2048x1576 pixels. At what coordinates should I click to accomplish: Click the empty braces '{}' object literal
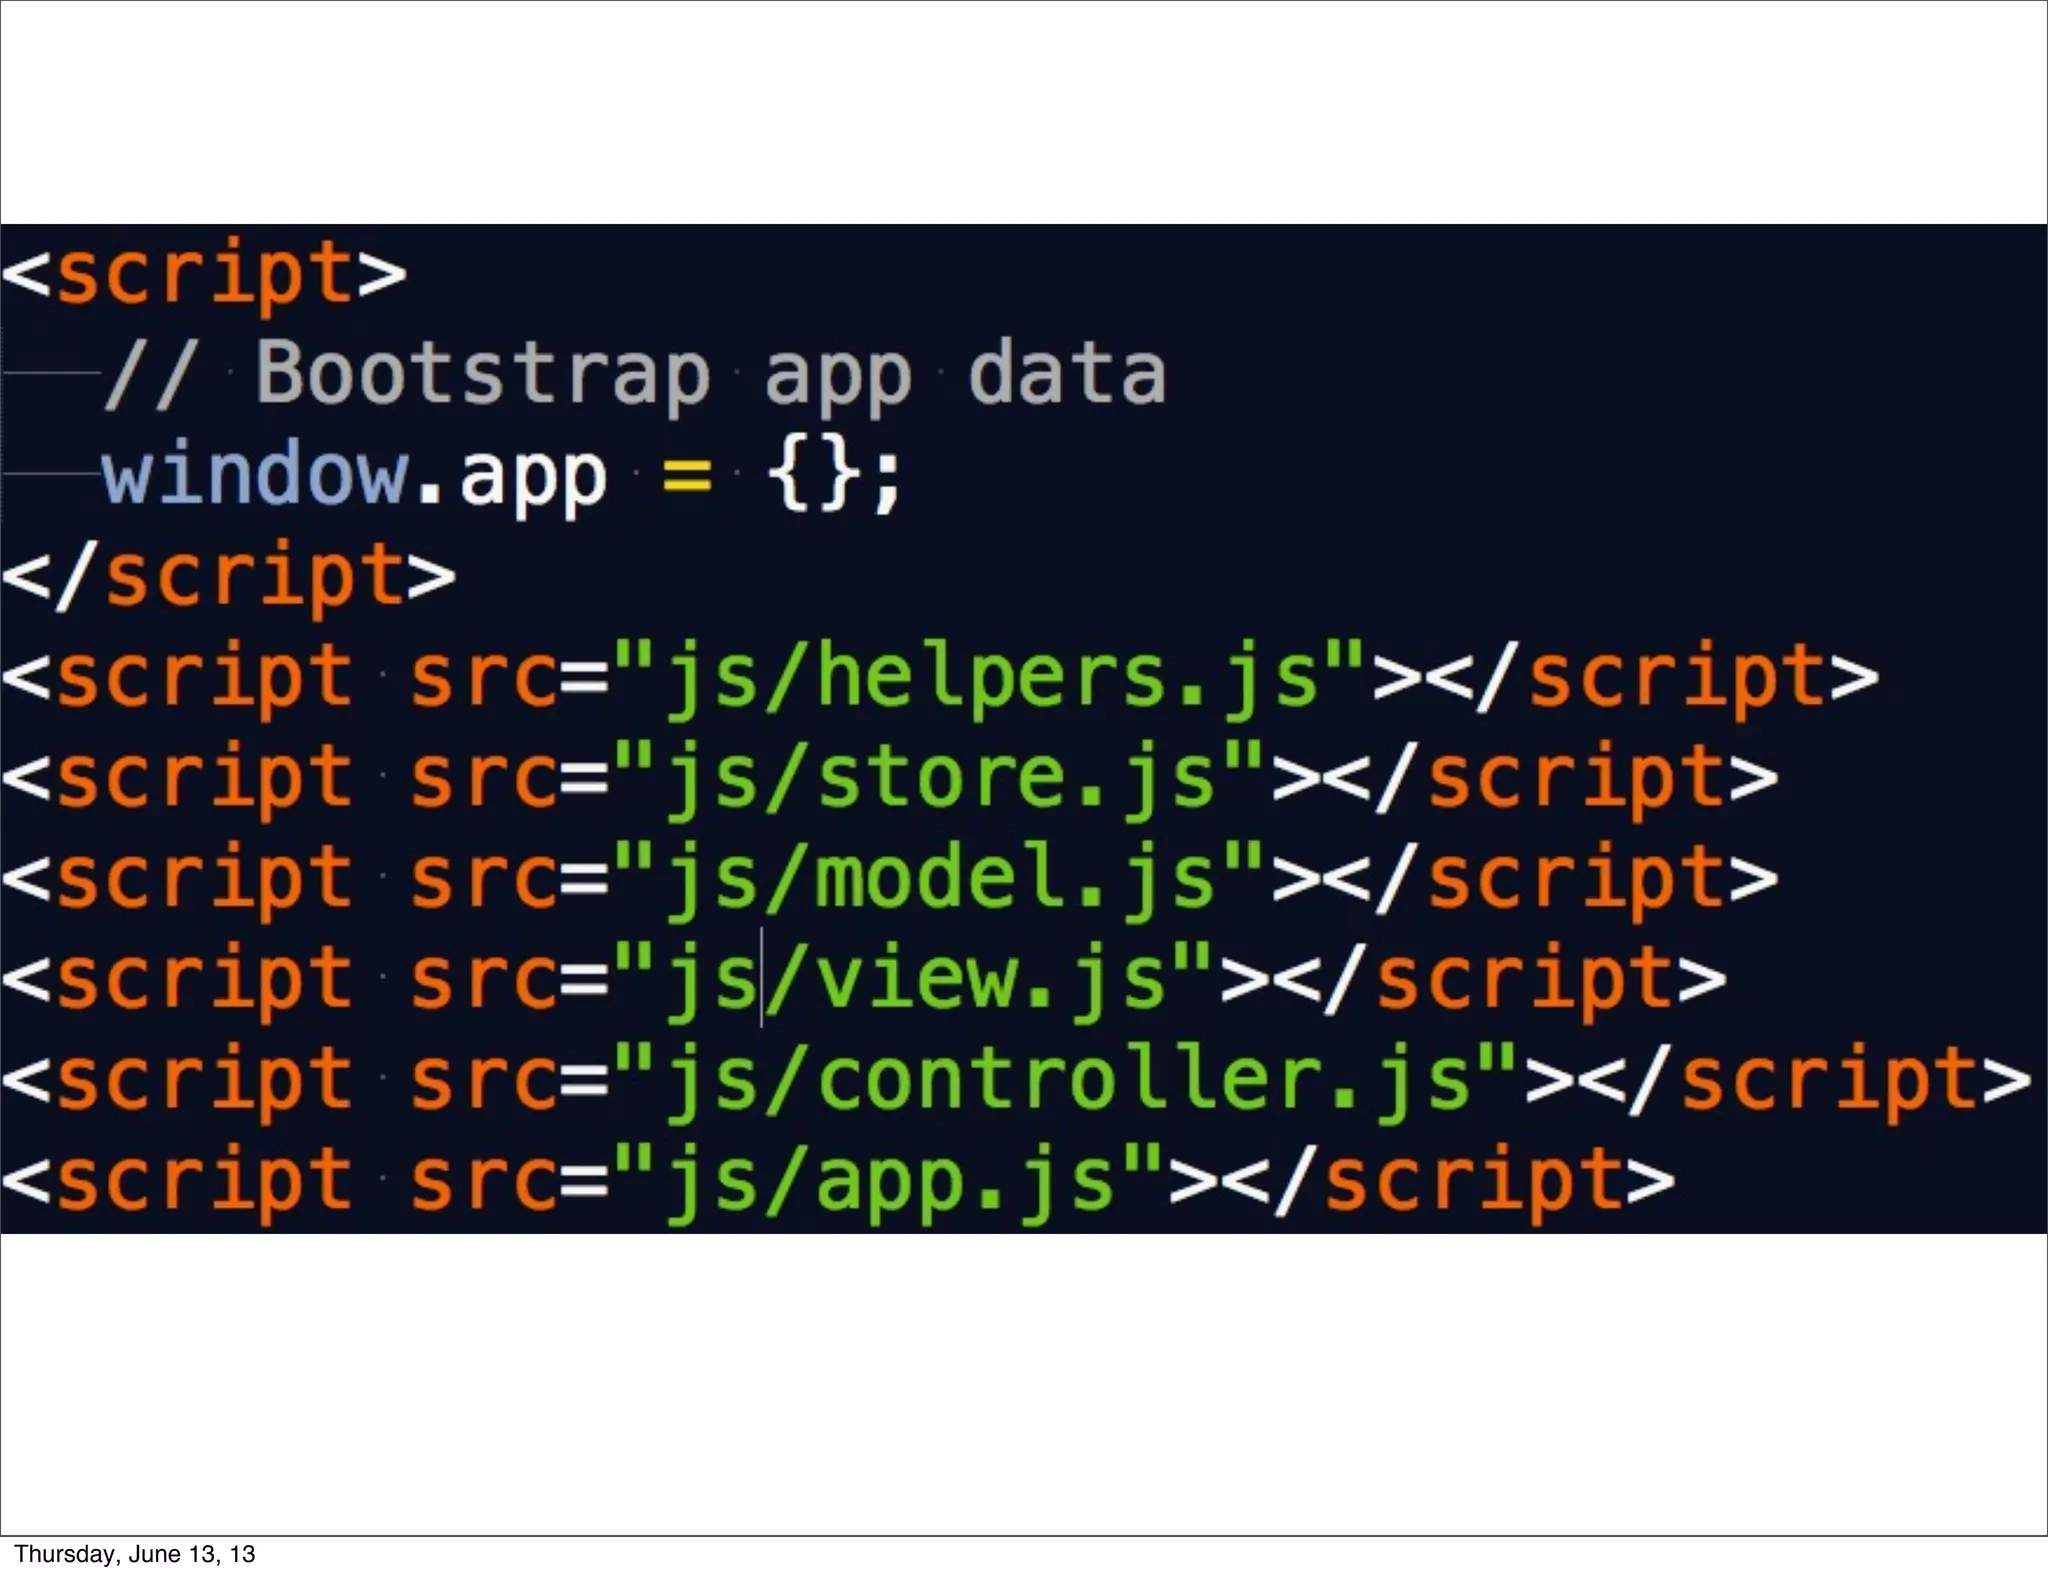(813, 476)
